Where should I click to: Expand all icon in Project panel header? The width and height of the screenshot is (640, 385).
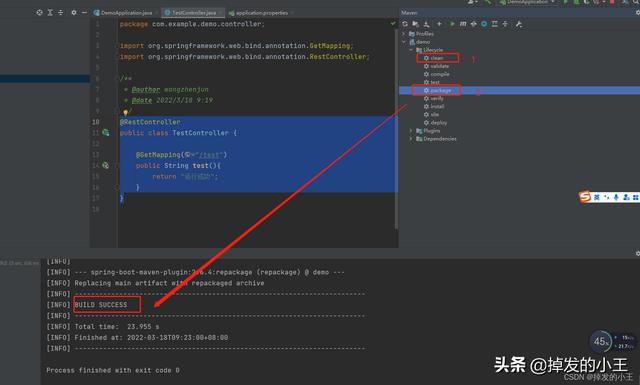[50, 13]
